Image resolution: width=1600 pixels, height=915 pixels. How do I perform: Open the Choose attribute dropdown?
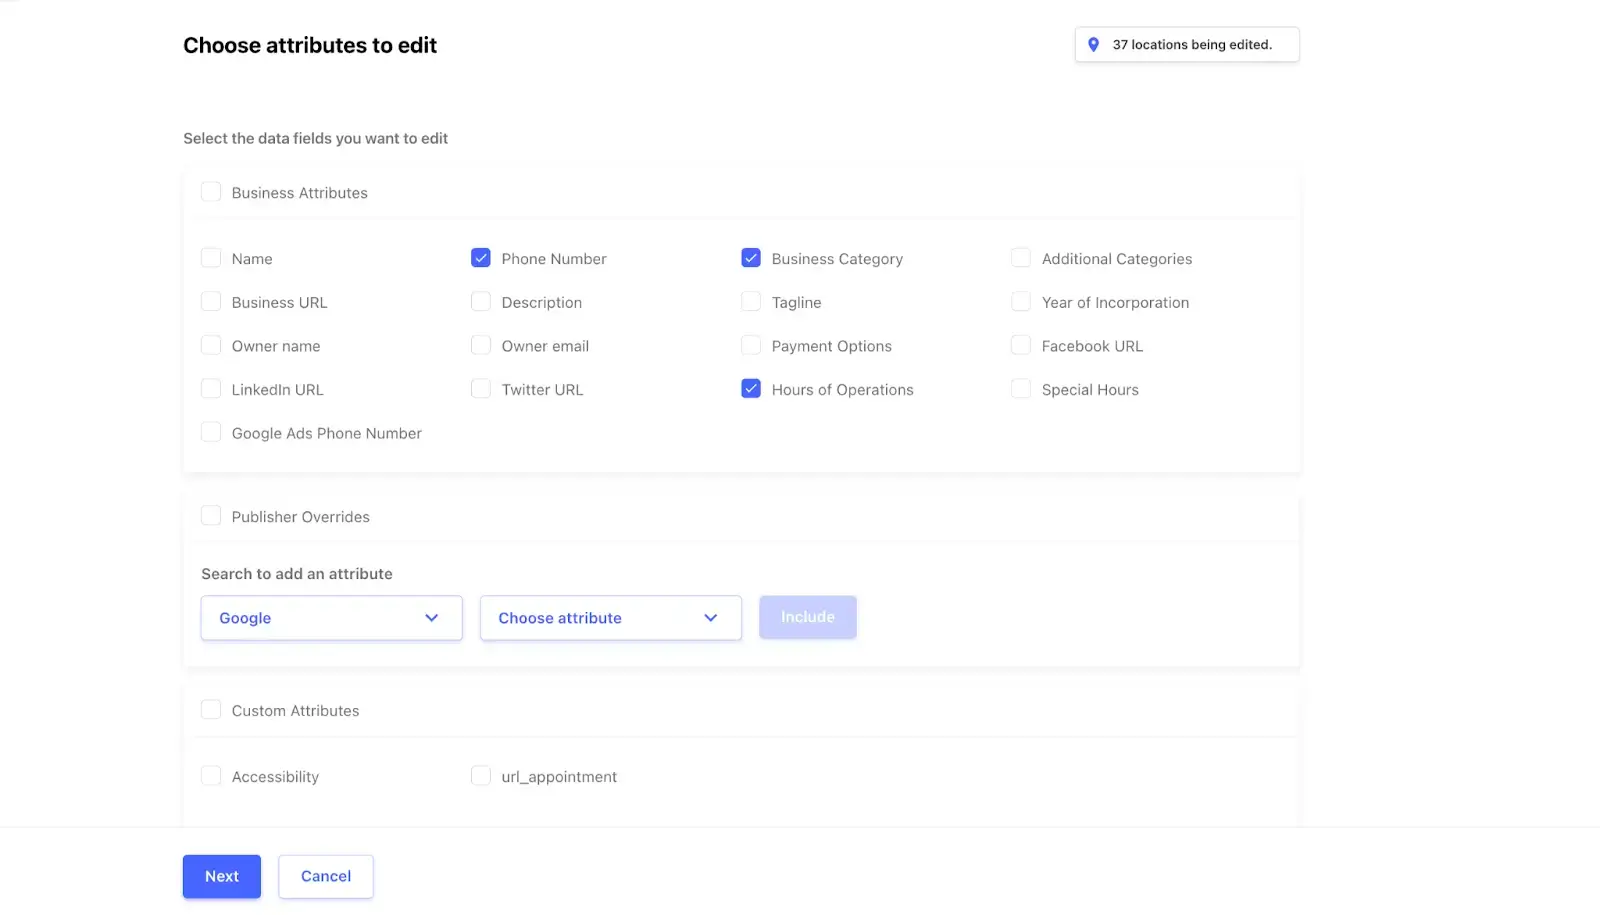point(610,618)
